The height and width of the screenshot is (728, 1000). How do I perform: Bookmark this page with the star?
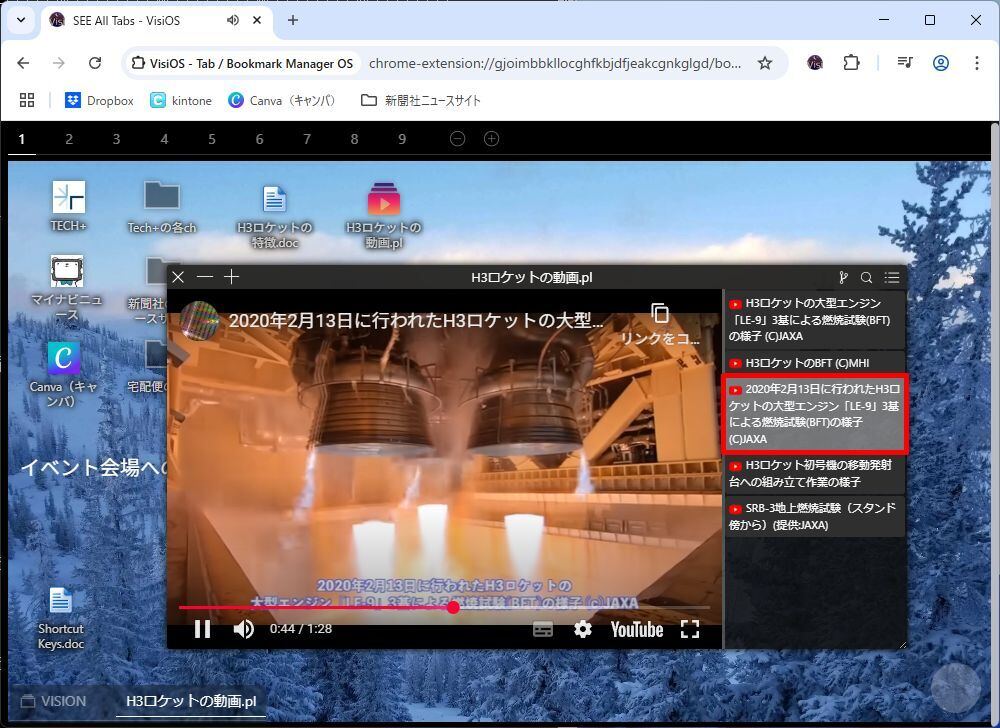765,63
